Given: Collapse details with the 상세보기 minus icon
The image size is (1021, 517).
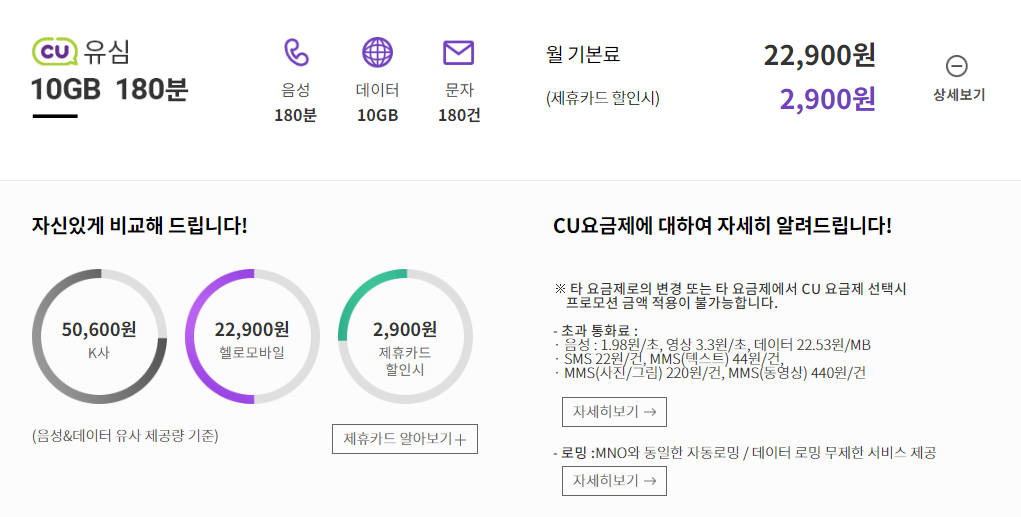Looking at the screenshot, I should [957, 66].
